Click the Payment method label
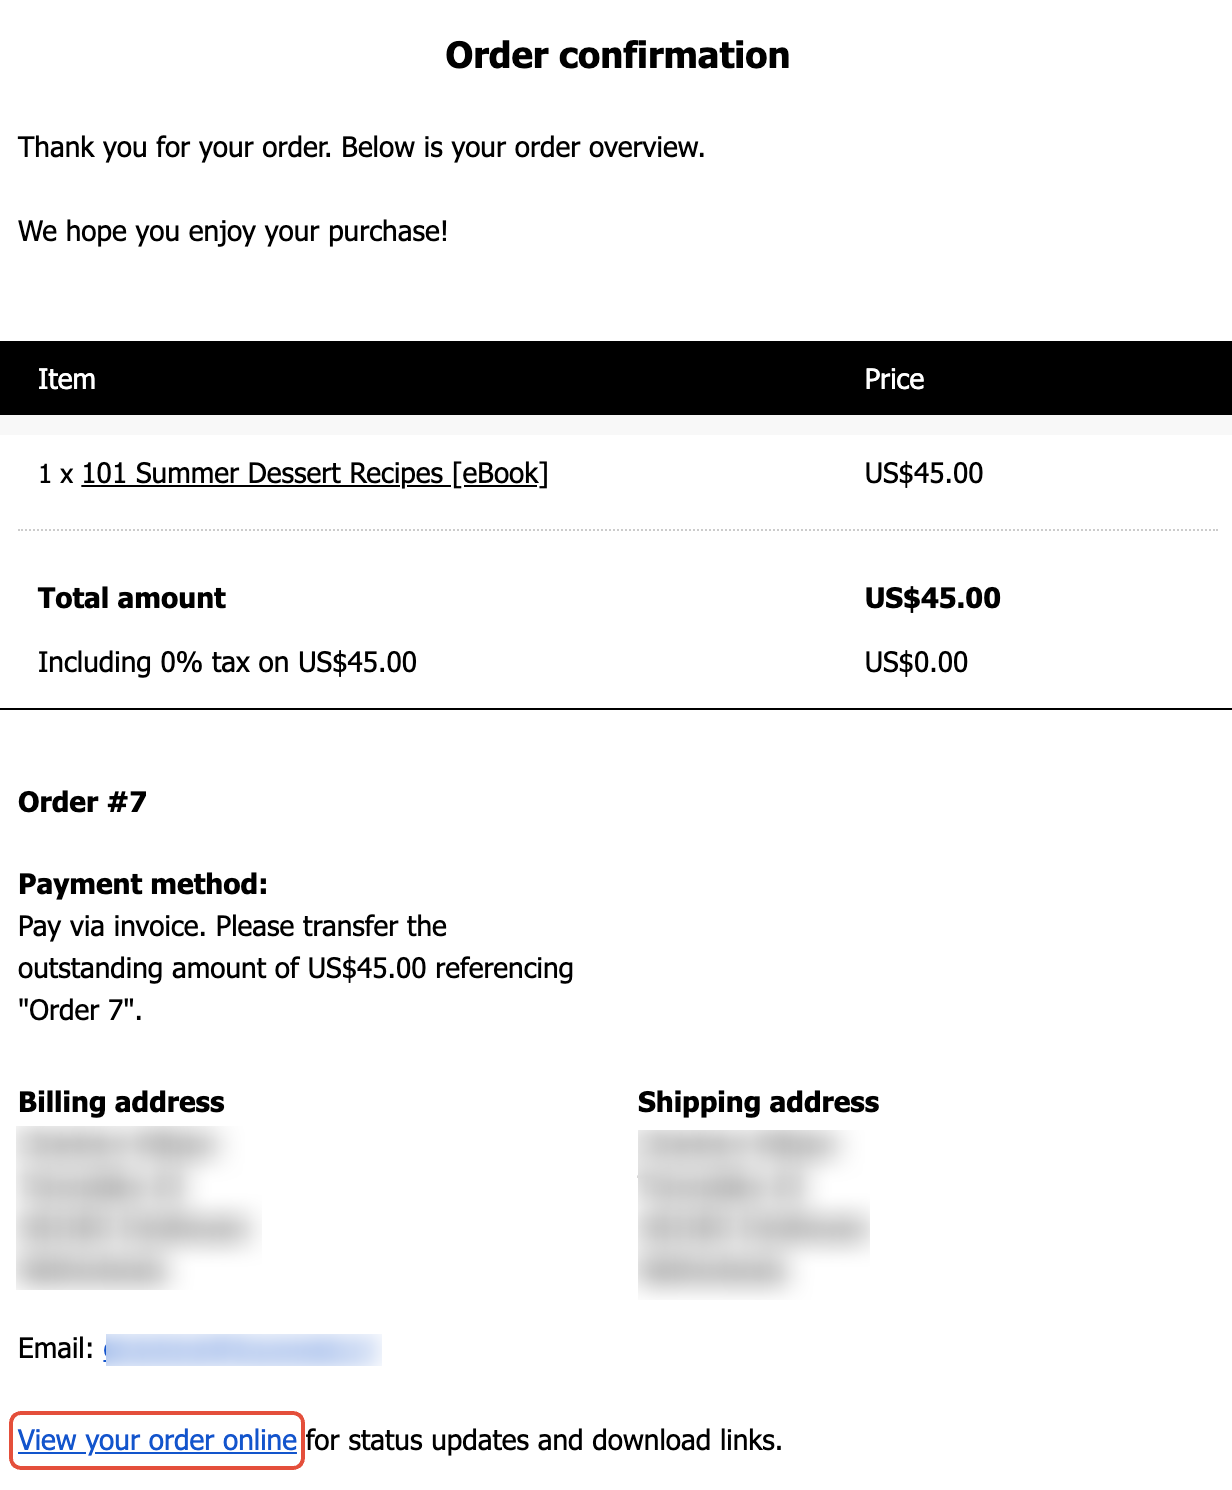Viewport: 1232px width, 1490px height. (143, 884)
